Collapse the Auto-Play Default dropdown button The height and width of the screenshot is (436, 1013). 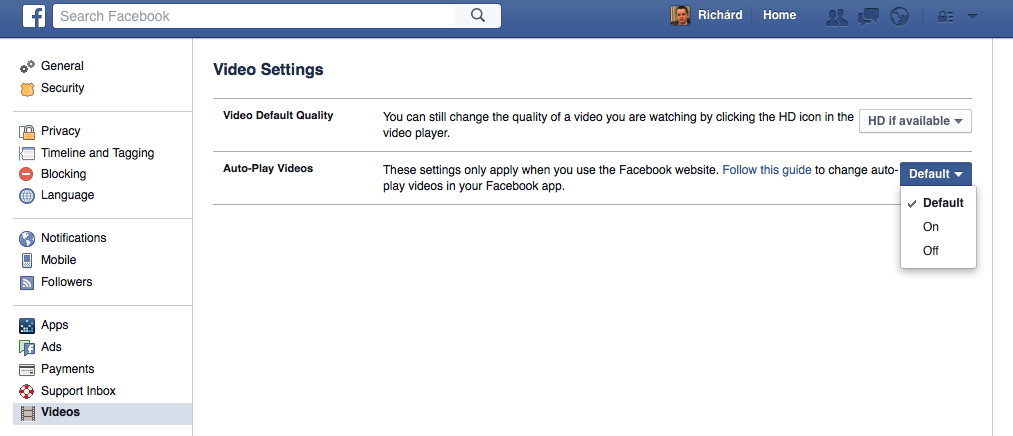coord(935,174)
